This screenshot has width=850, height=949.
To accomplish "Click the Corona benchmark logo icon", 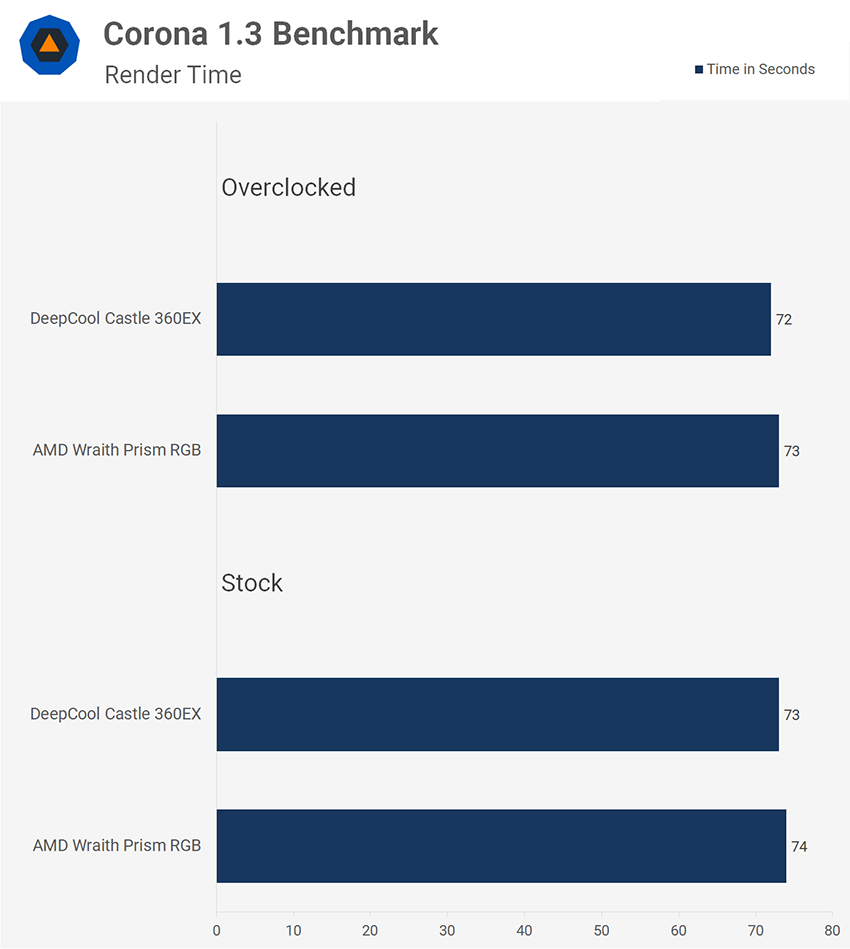I will coord(49,45).
